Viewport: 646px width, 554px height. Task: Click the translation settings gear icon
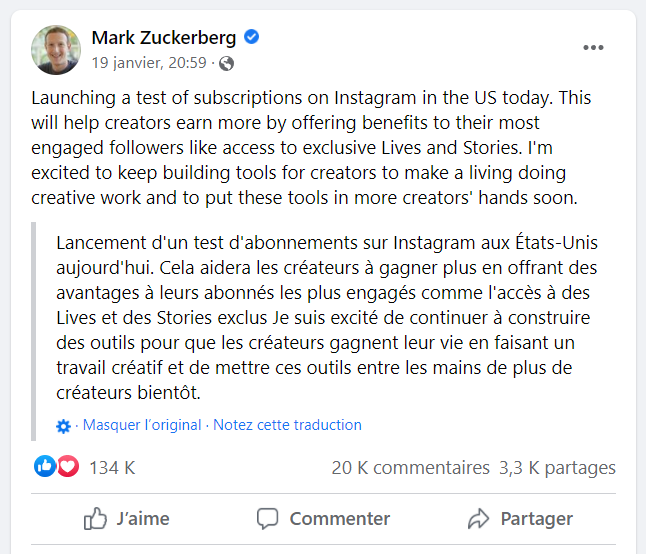tap(64, 426)
